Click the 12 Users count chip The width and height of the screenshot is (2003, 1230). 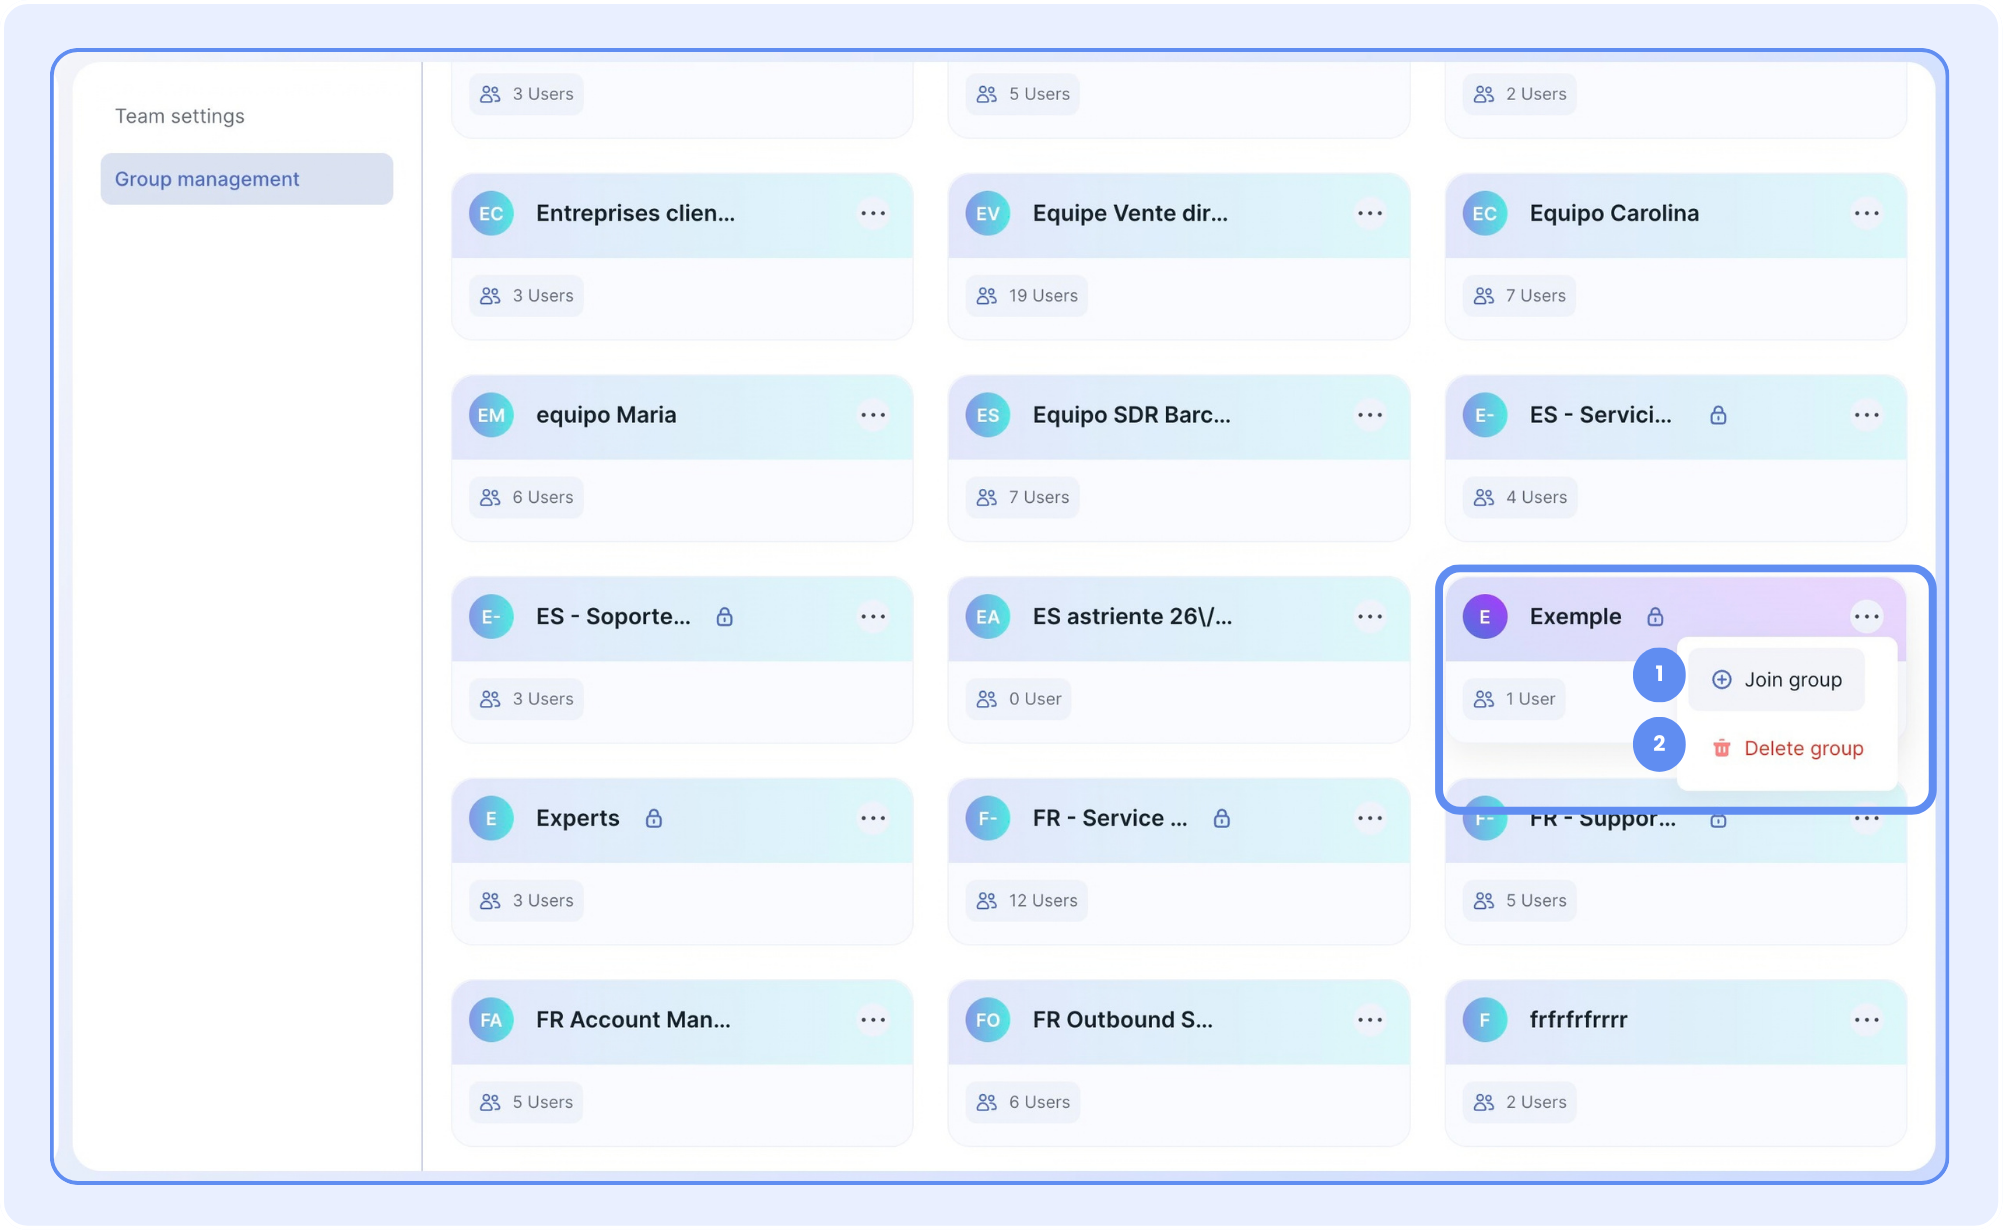pyautogui.click(x=1027, y=901)
